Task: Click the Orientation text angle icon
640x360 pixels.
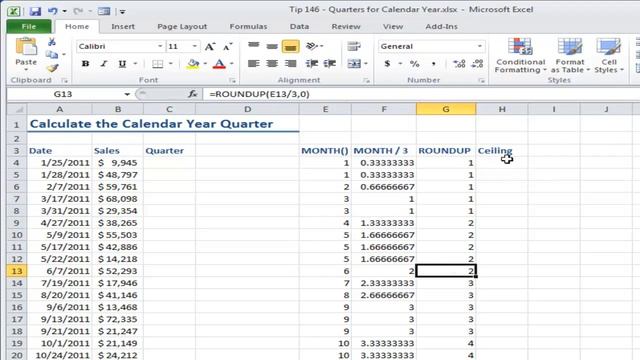Action: (312, 46)
